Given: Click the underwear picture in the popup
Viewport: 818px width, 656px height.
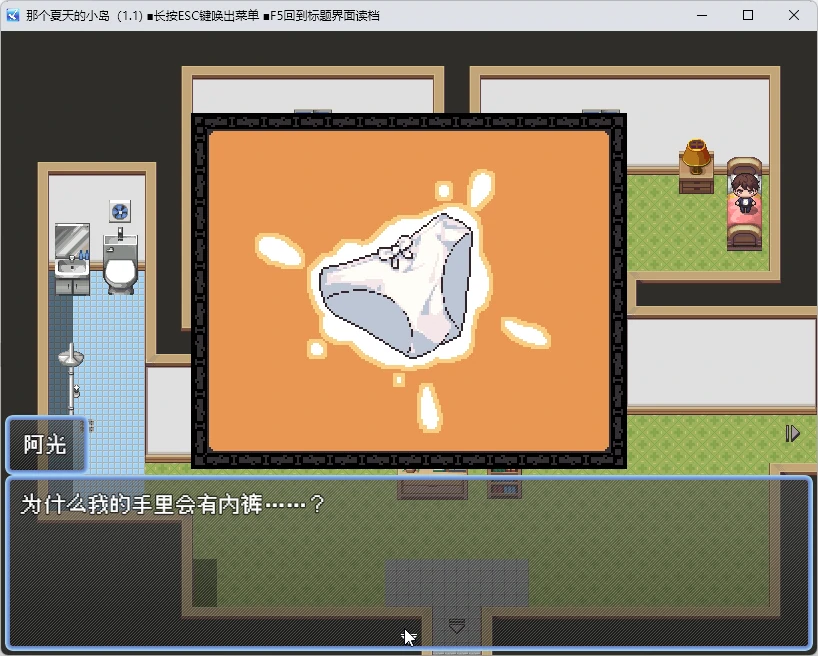Looking at the screenshot, I should click(x=400, y=290).
